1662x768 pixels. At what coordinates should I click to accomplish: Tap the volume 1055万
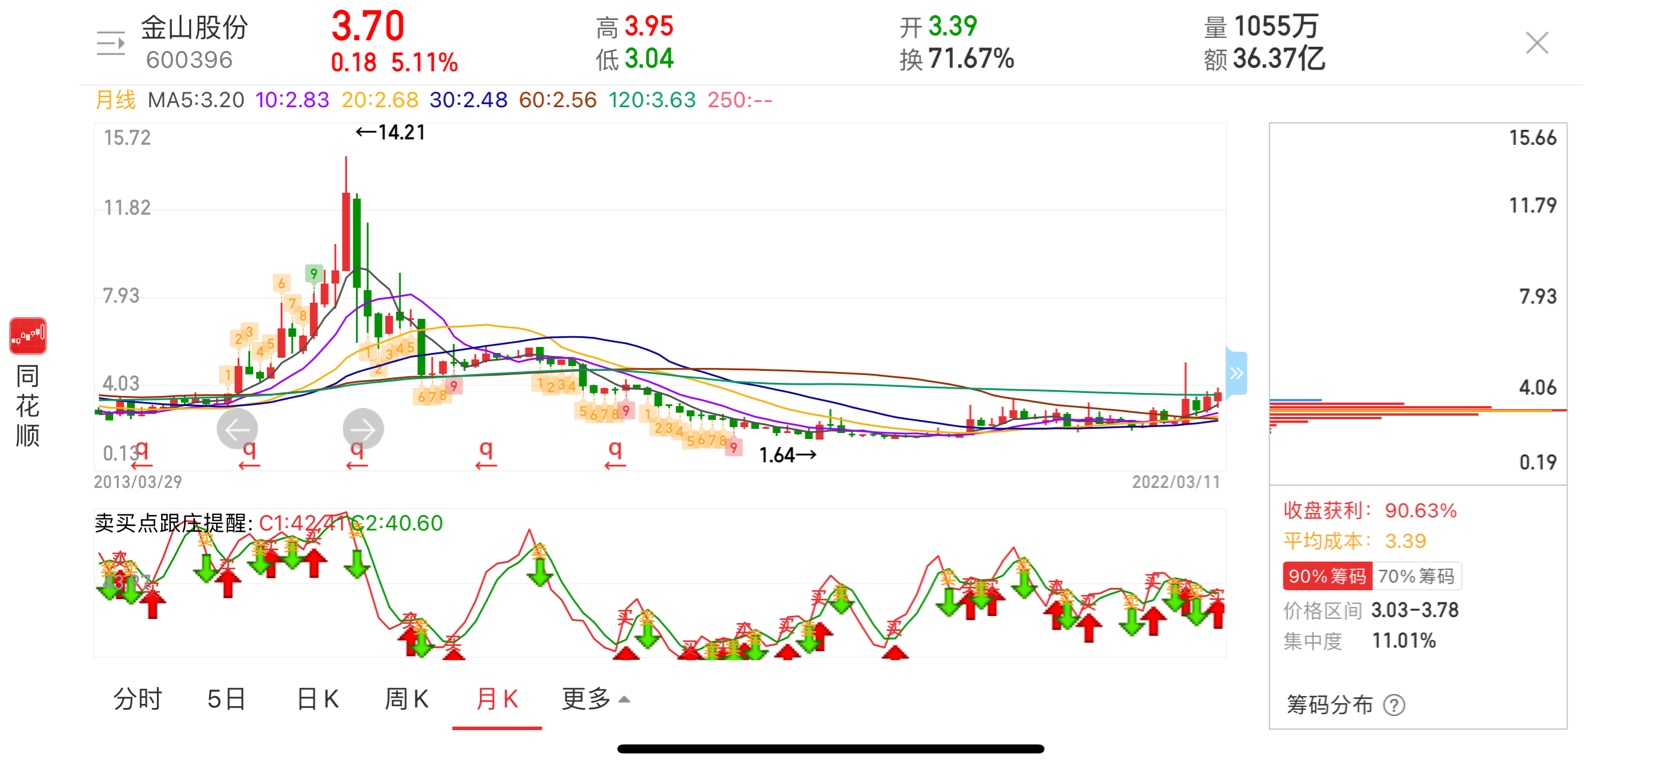[1276, 26]
